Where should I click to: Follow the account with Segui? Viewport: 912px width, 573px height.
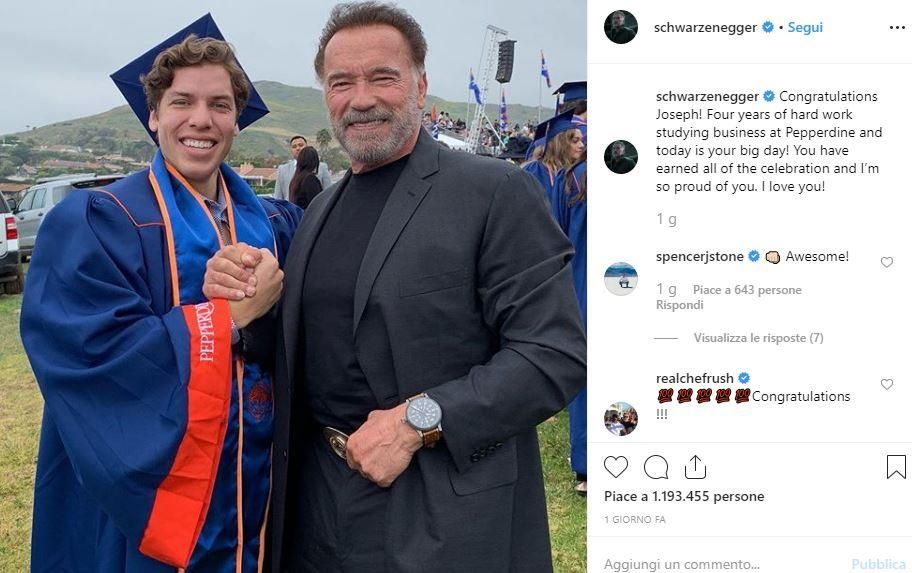[x=805, y=27]
